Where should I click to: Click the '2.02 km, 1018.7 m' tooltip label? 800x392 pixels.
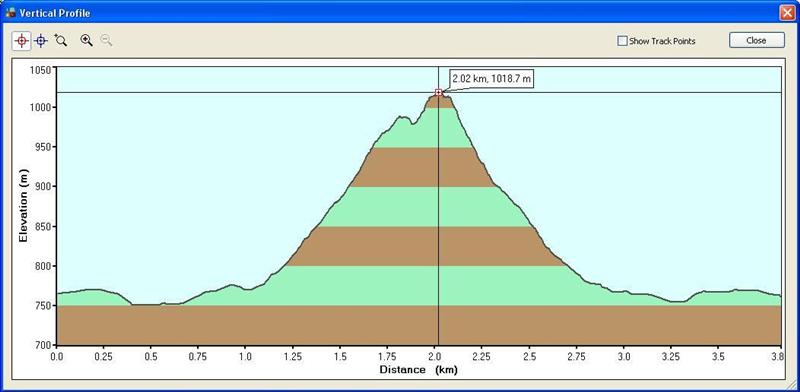(491, 79)
